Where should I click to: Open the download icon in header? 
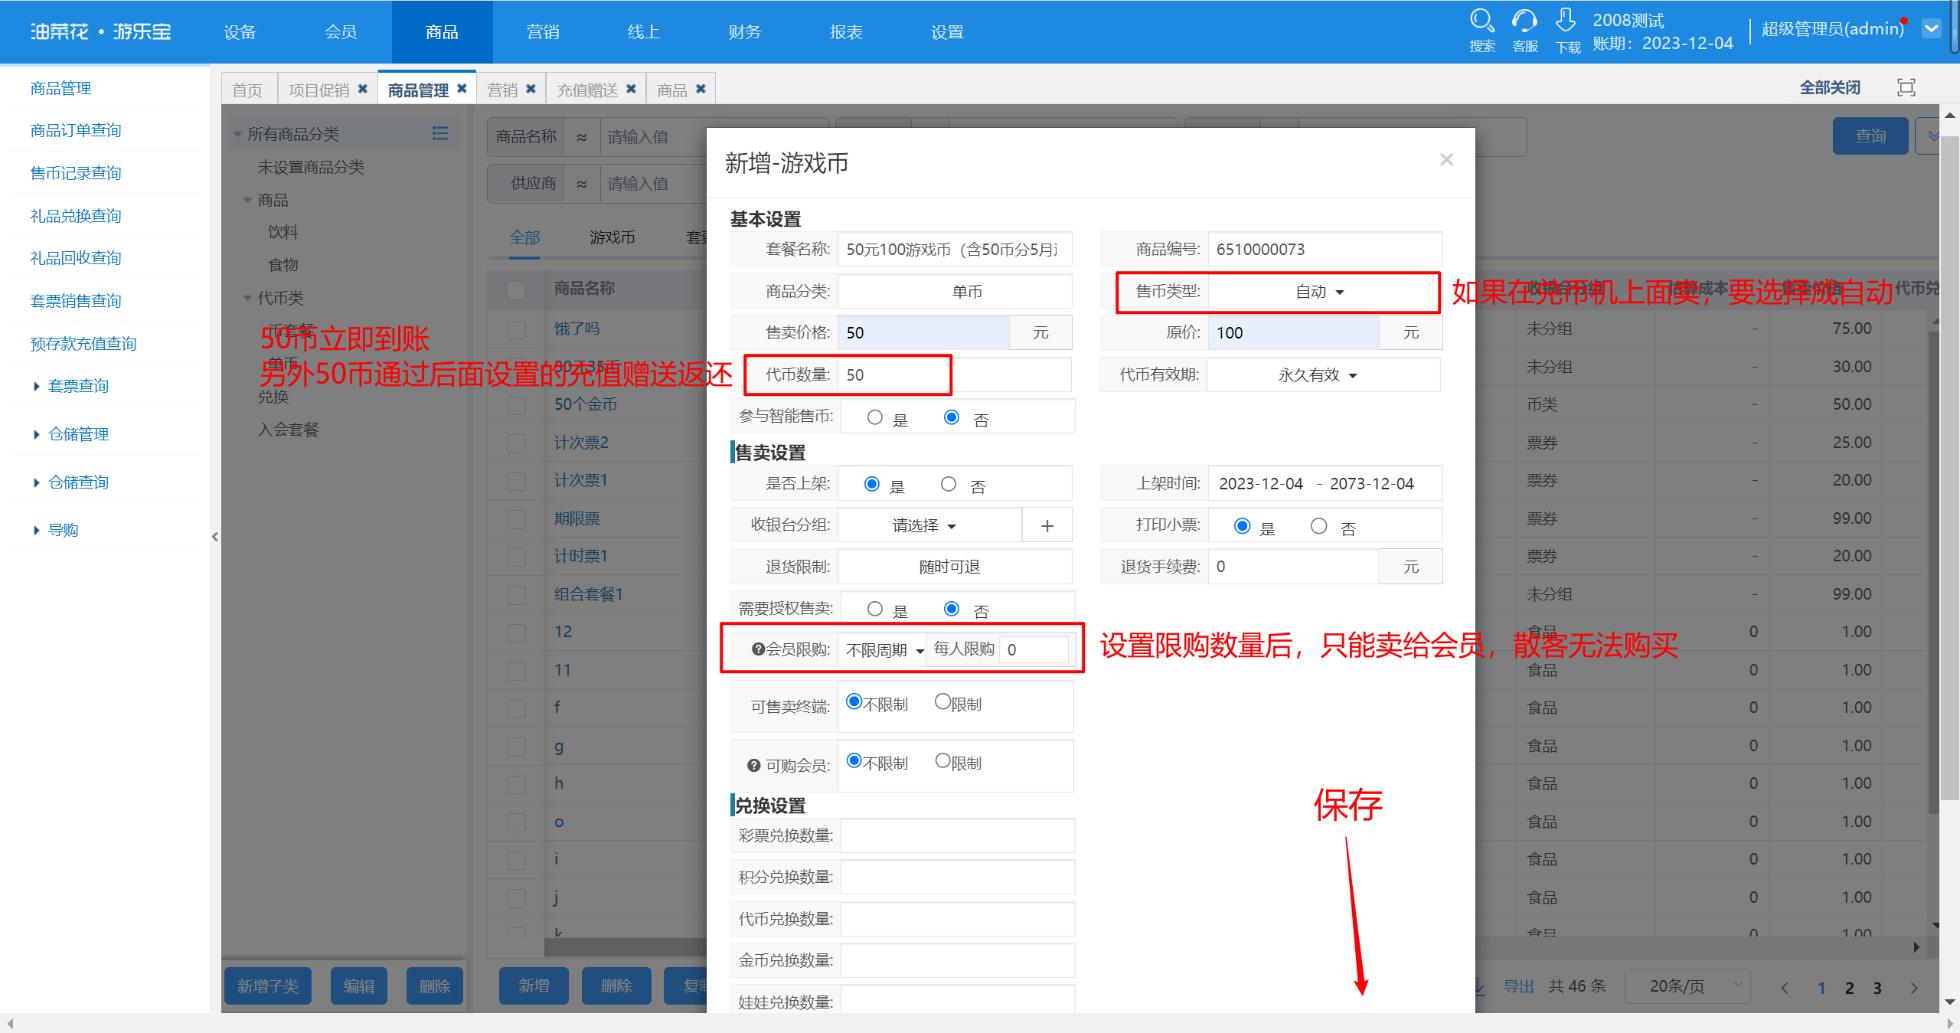pyautogui.click(x=1566, y=20)
